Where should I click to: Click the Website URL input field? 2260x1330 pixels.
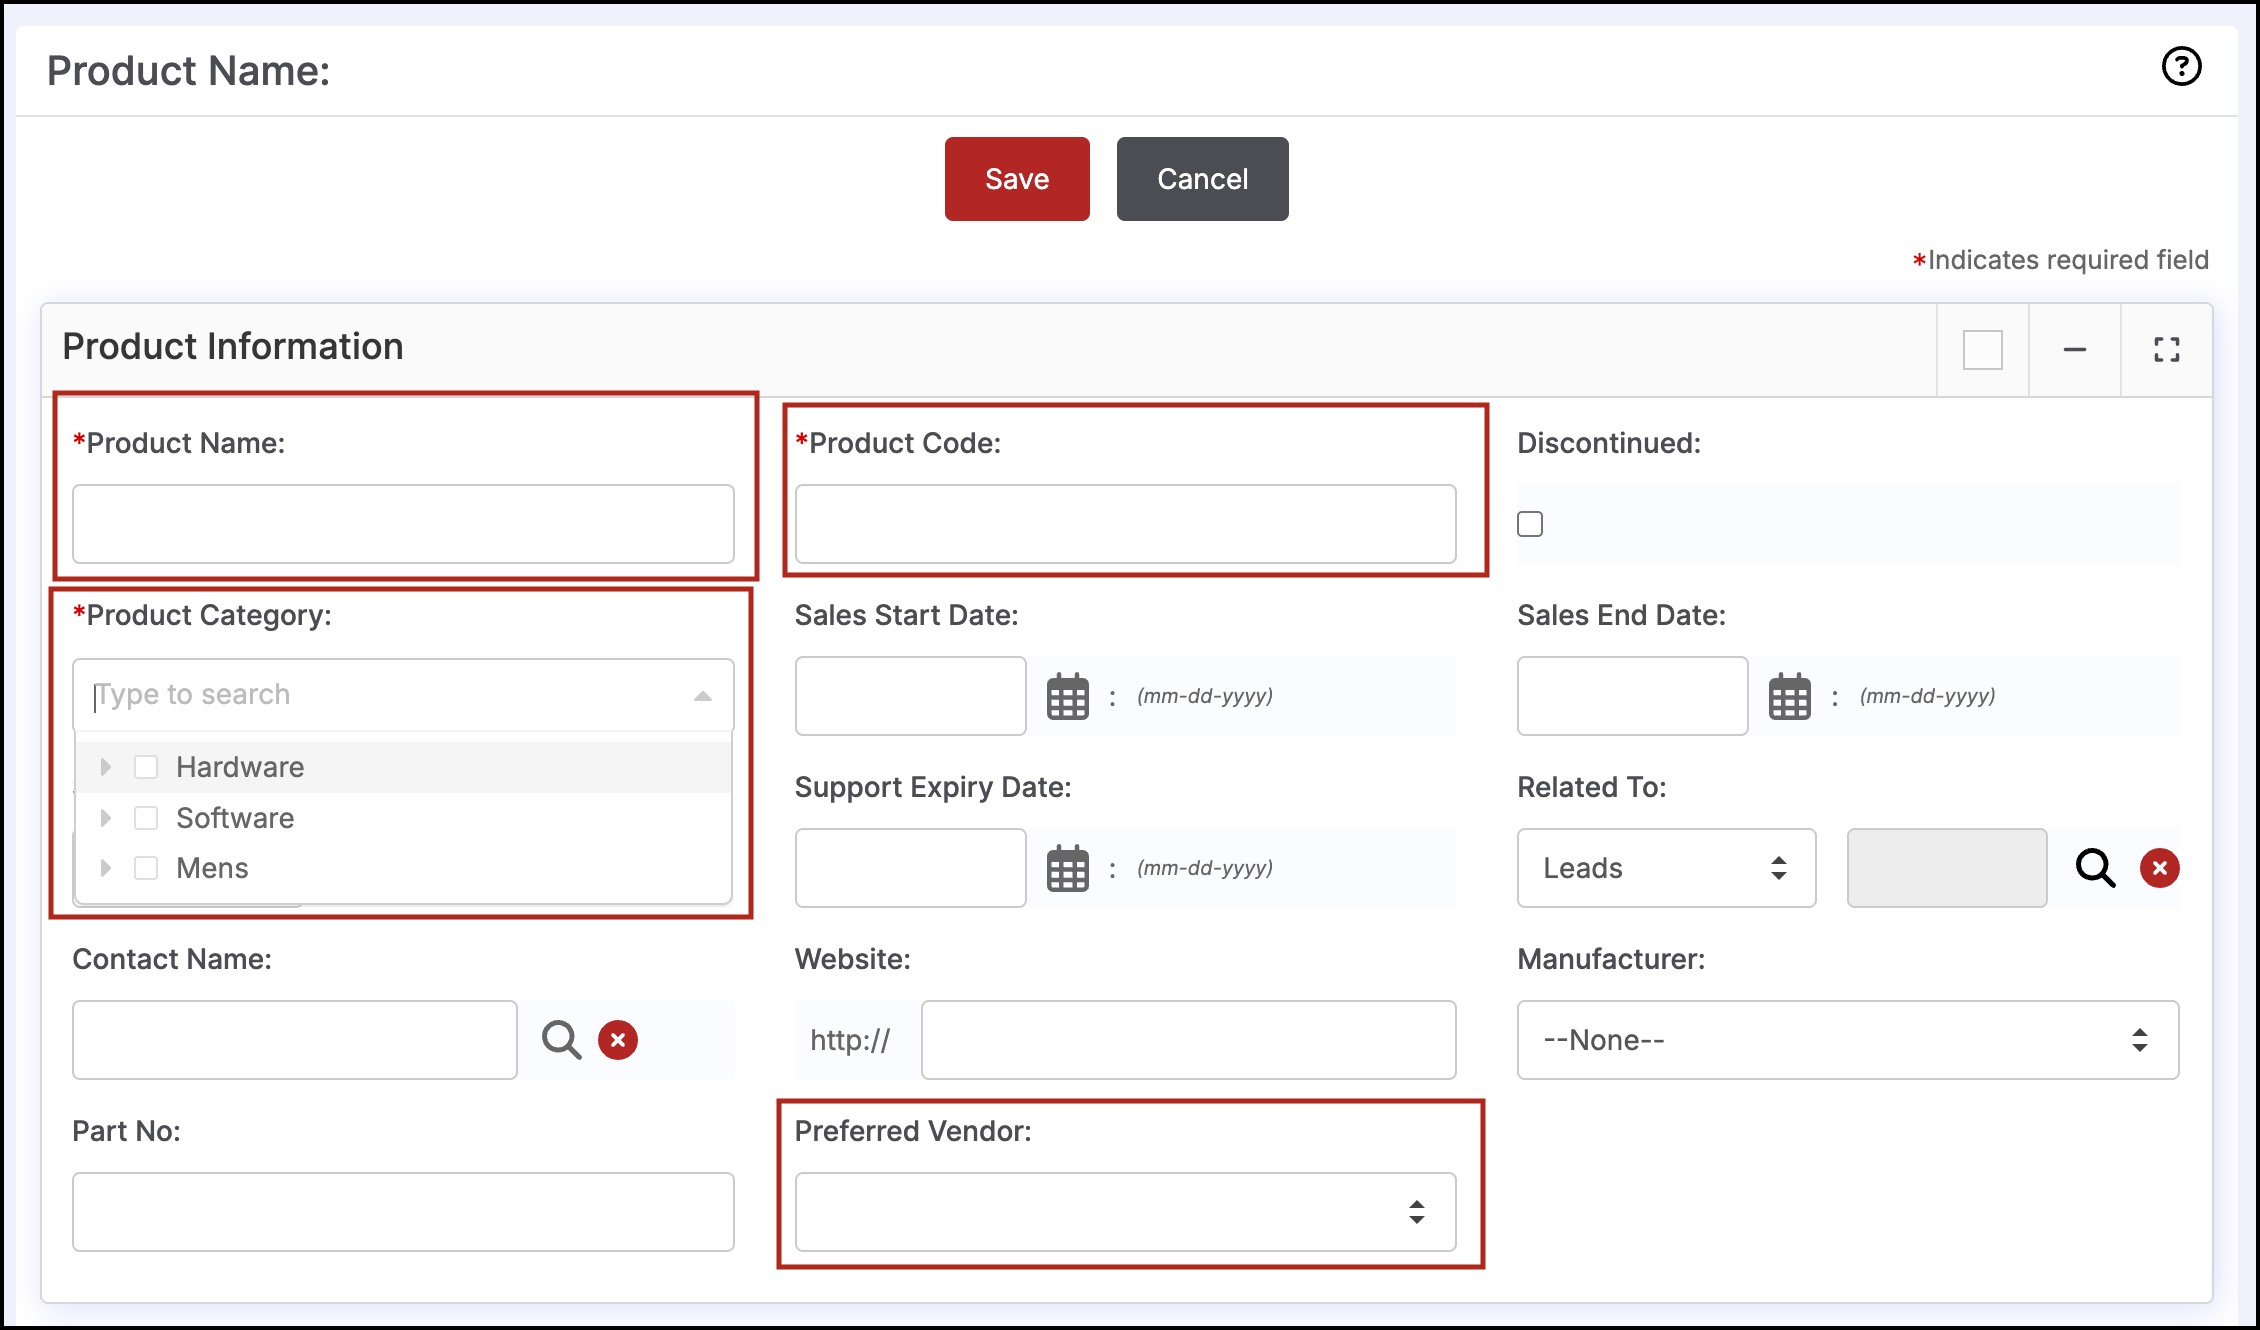(1188, 1040)
